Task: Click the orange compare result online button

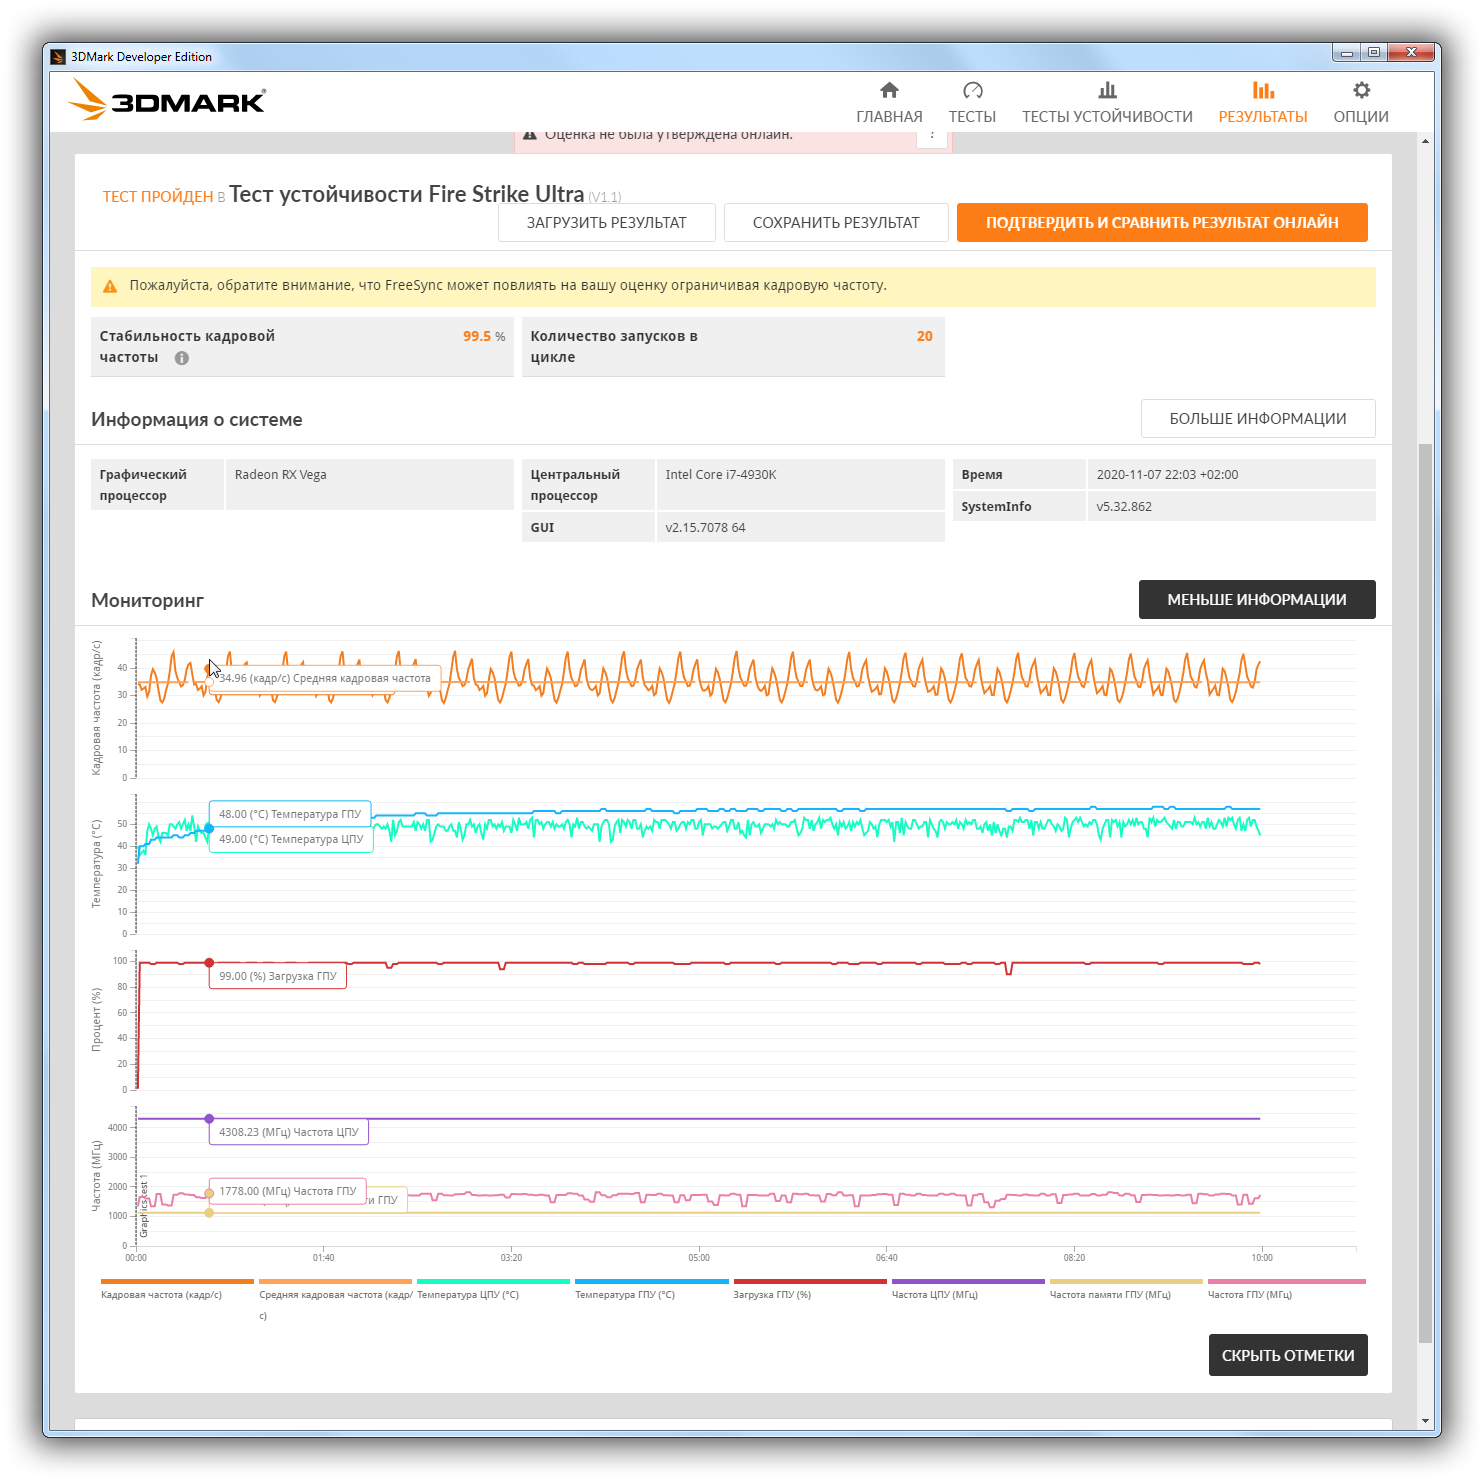Action: (1162, 223)
